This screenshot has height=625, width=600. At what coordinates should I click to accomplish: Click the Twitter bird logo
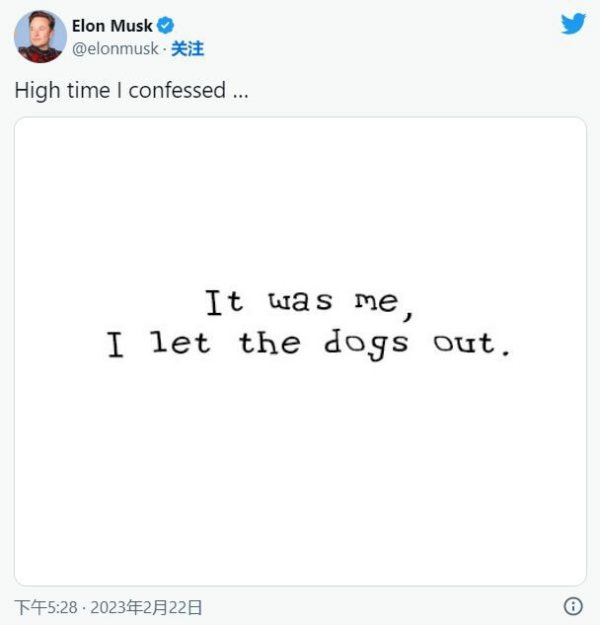[x=573, y=24]
